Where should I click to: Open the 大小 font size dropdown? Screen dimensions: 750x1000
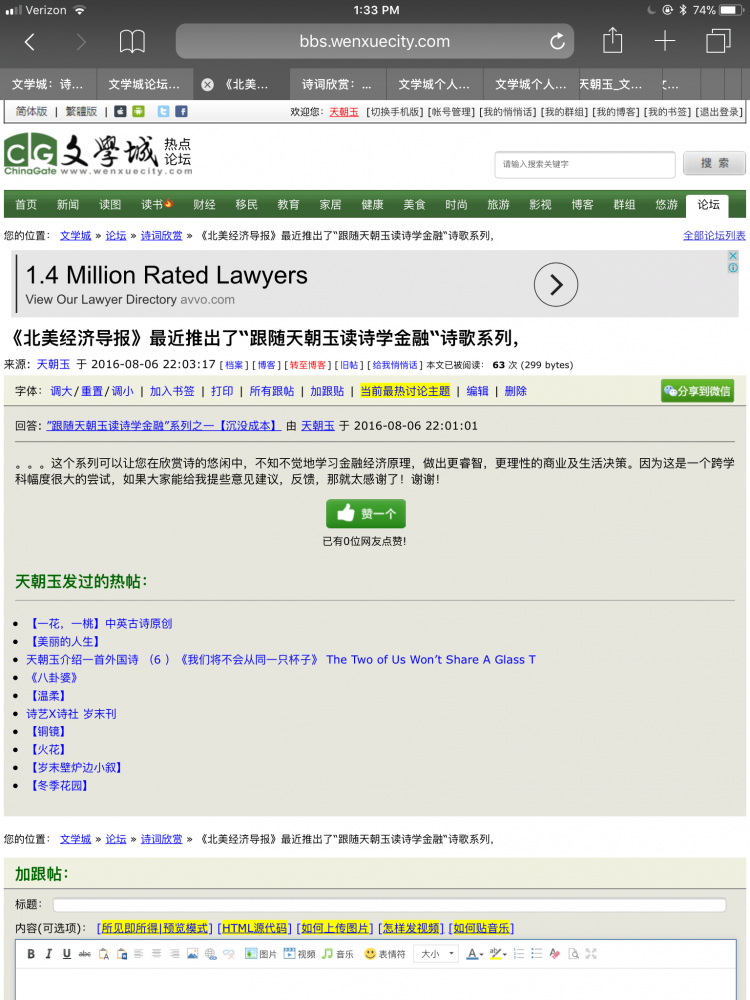(x=436, y=954)
